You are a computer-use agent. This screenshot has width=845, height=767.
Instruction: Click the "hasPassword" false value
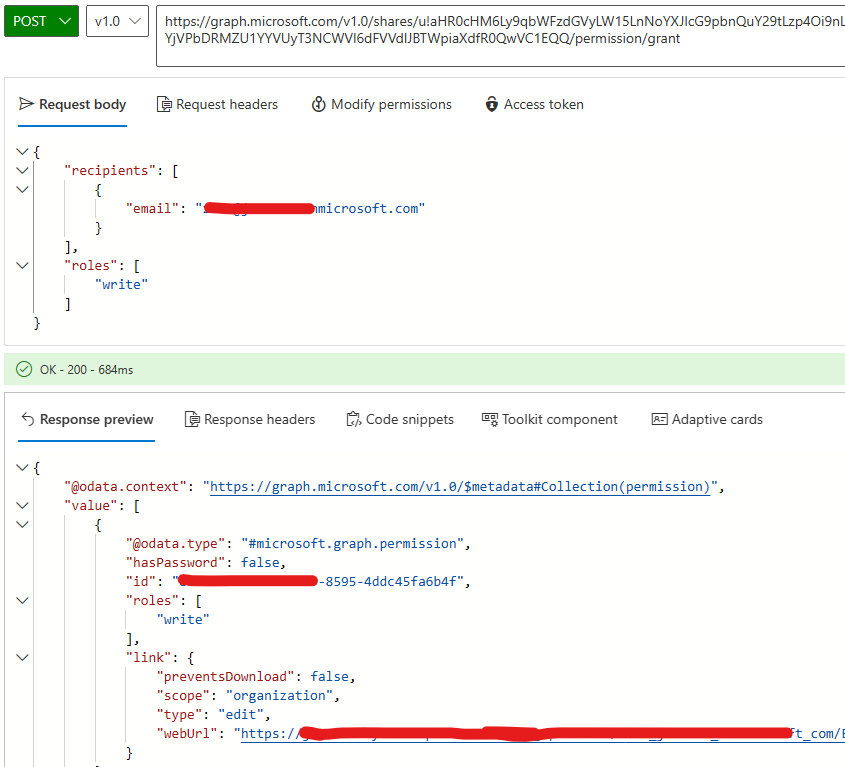(x=260, y=563)
